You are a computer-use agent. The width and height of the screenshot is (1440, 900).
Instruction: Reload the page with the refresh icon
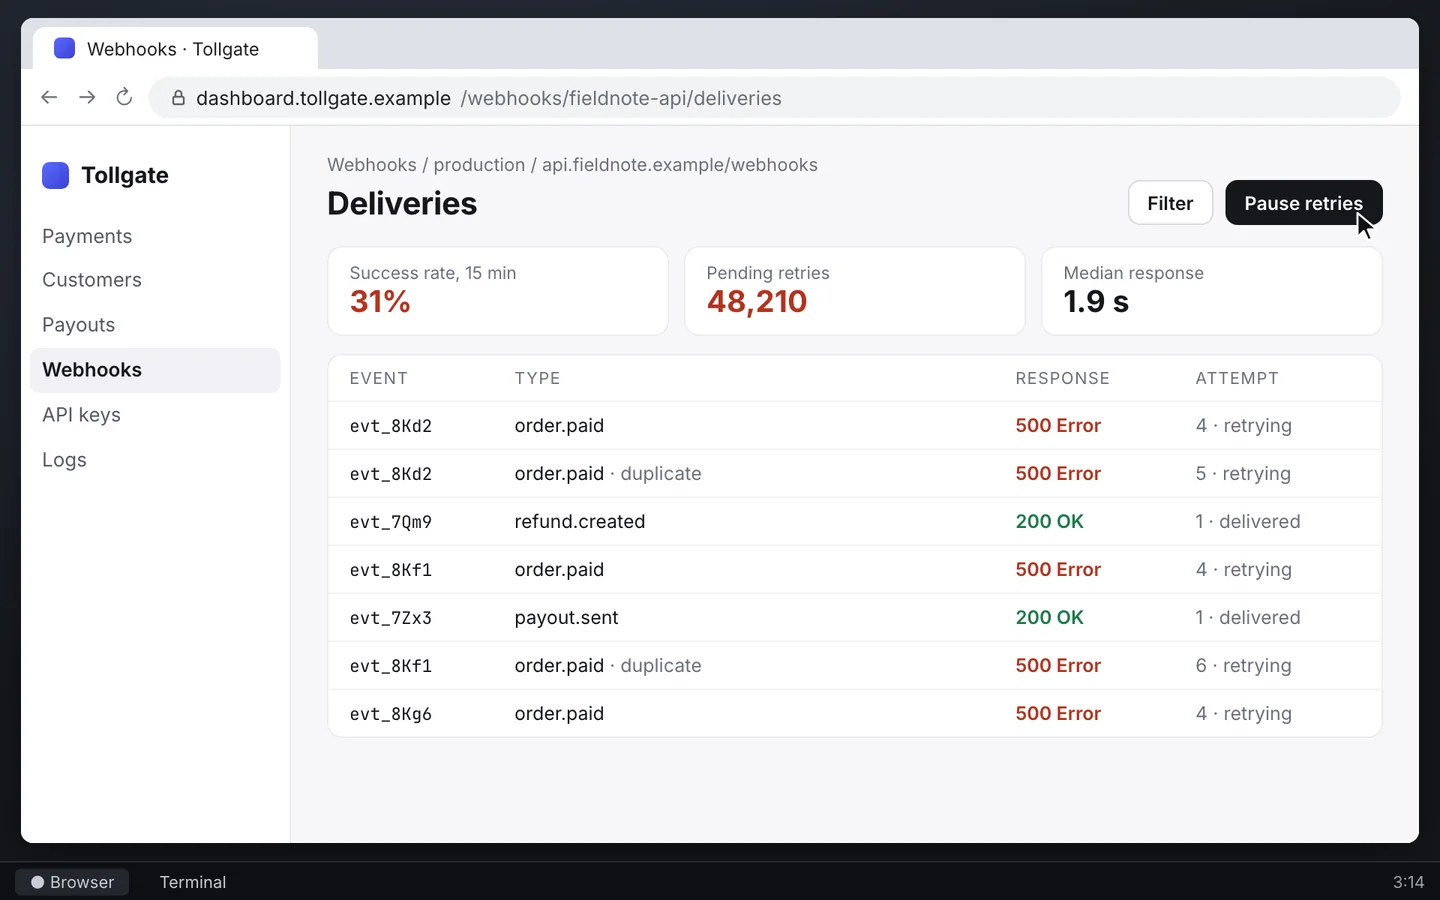click(124, 97)
